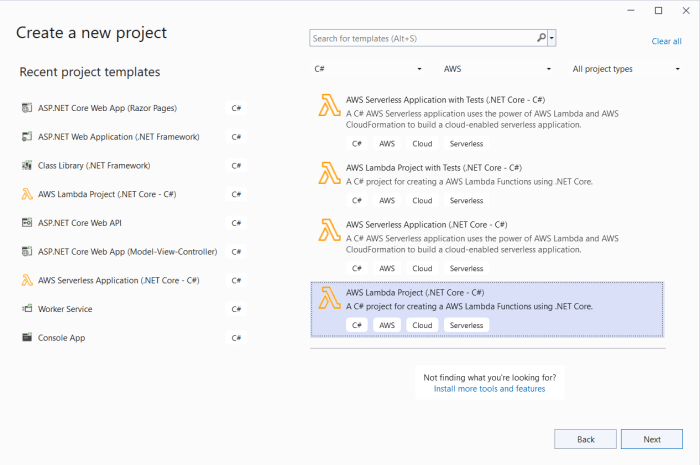700x465 pixels.
Task: Click the ASP.NET Core Web API icon
Action: (x=27, y=223)
